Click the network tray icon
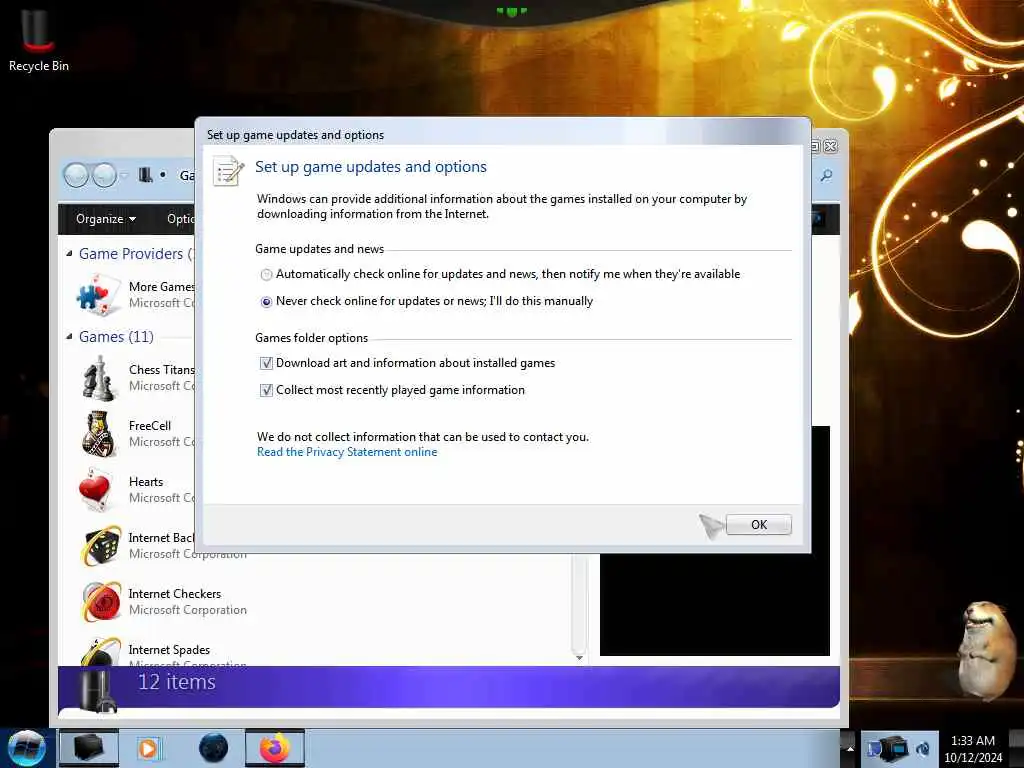The width and height of the screenshot is (1024, 768). click(895, 748)
